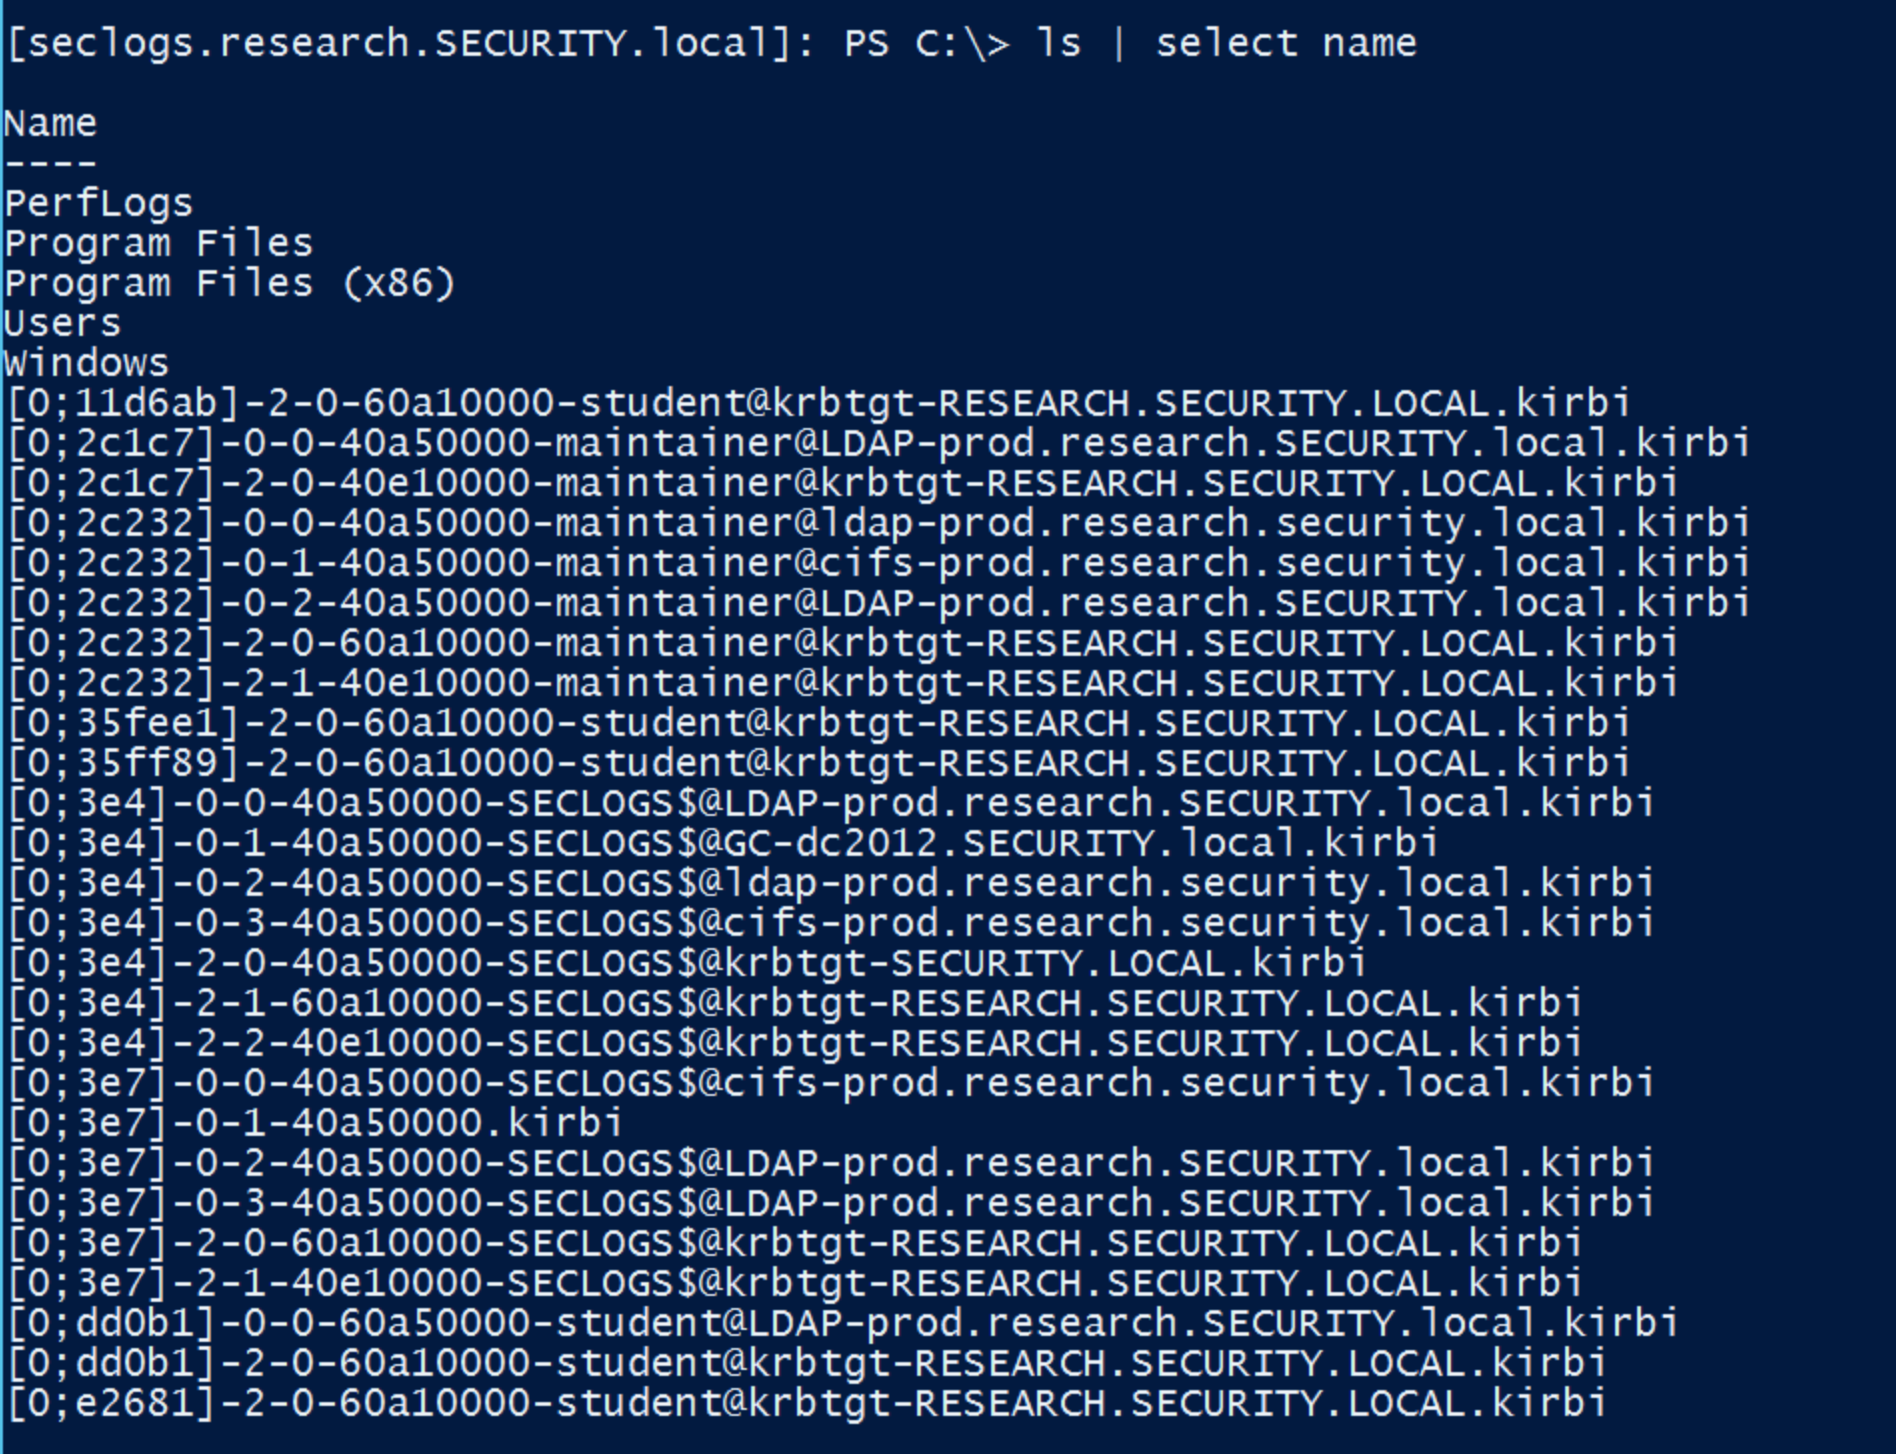This screenshot has height=1454, width=1896.
Task: Click the PerfLogs directory entry
Action: pyautogui.click(x=98, y=203)
